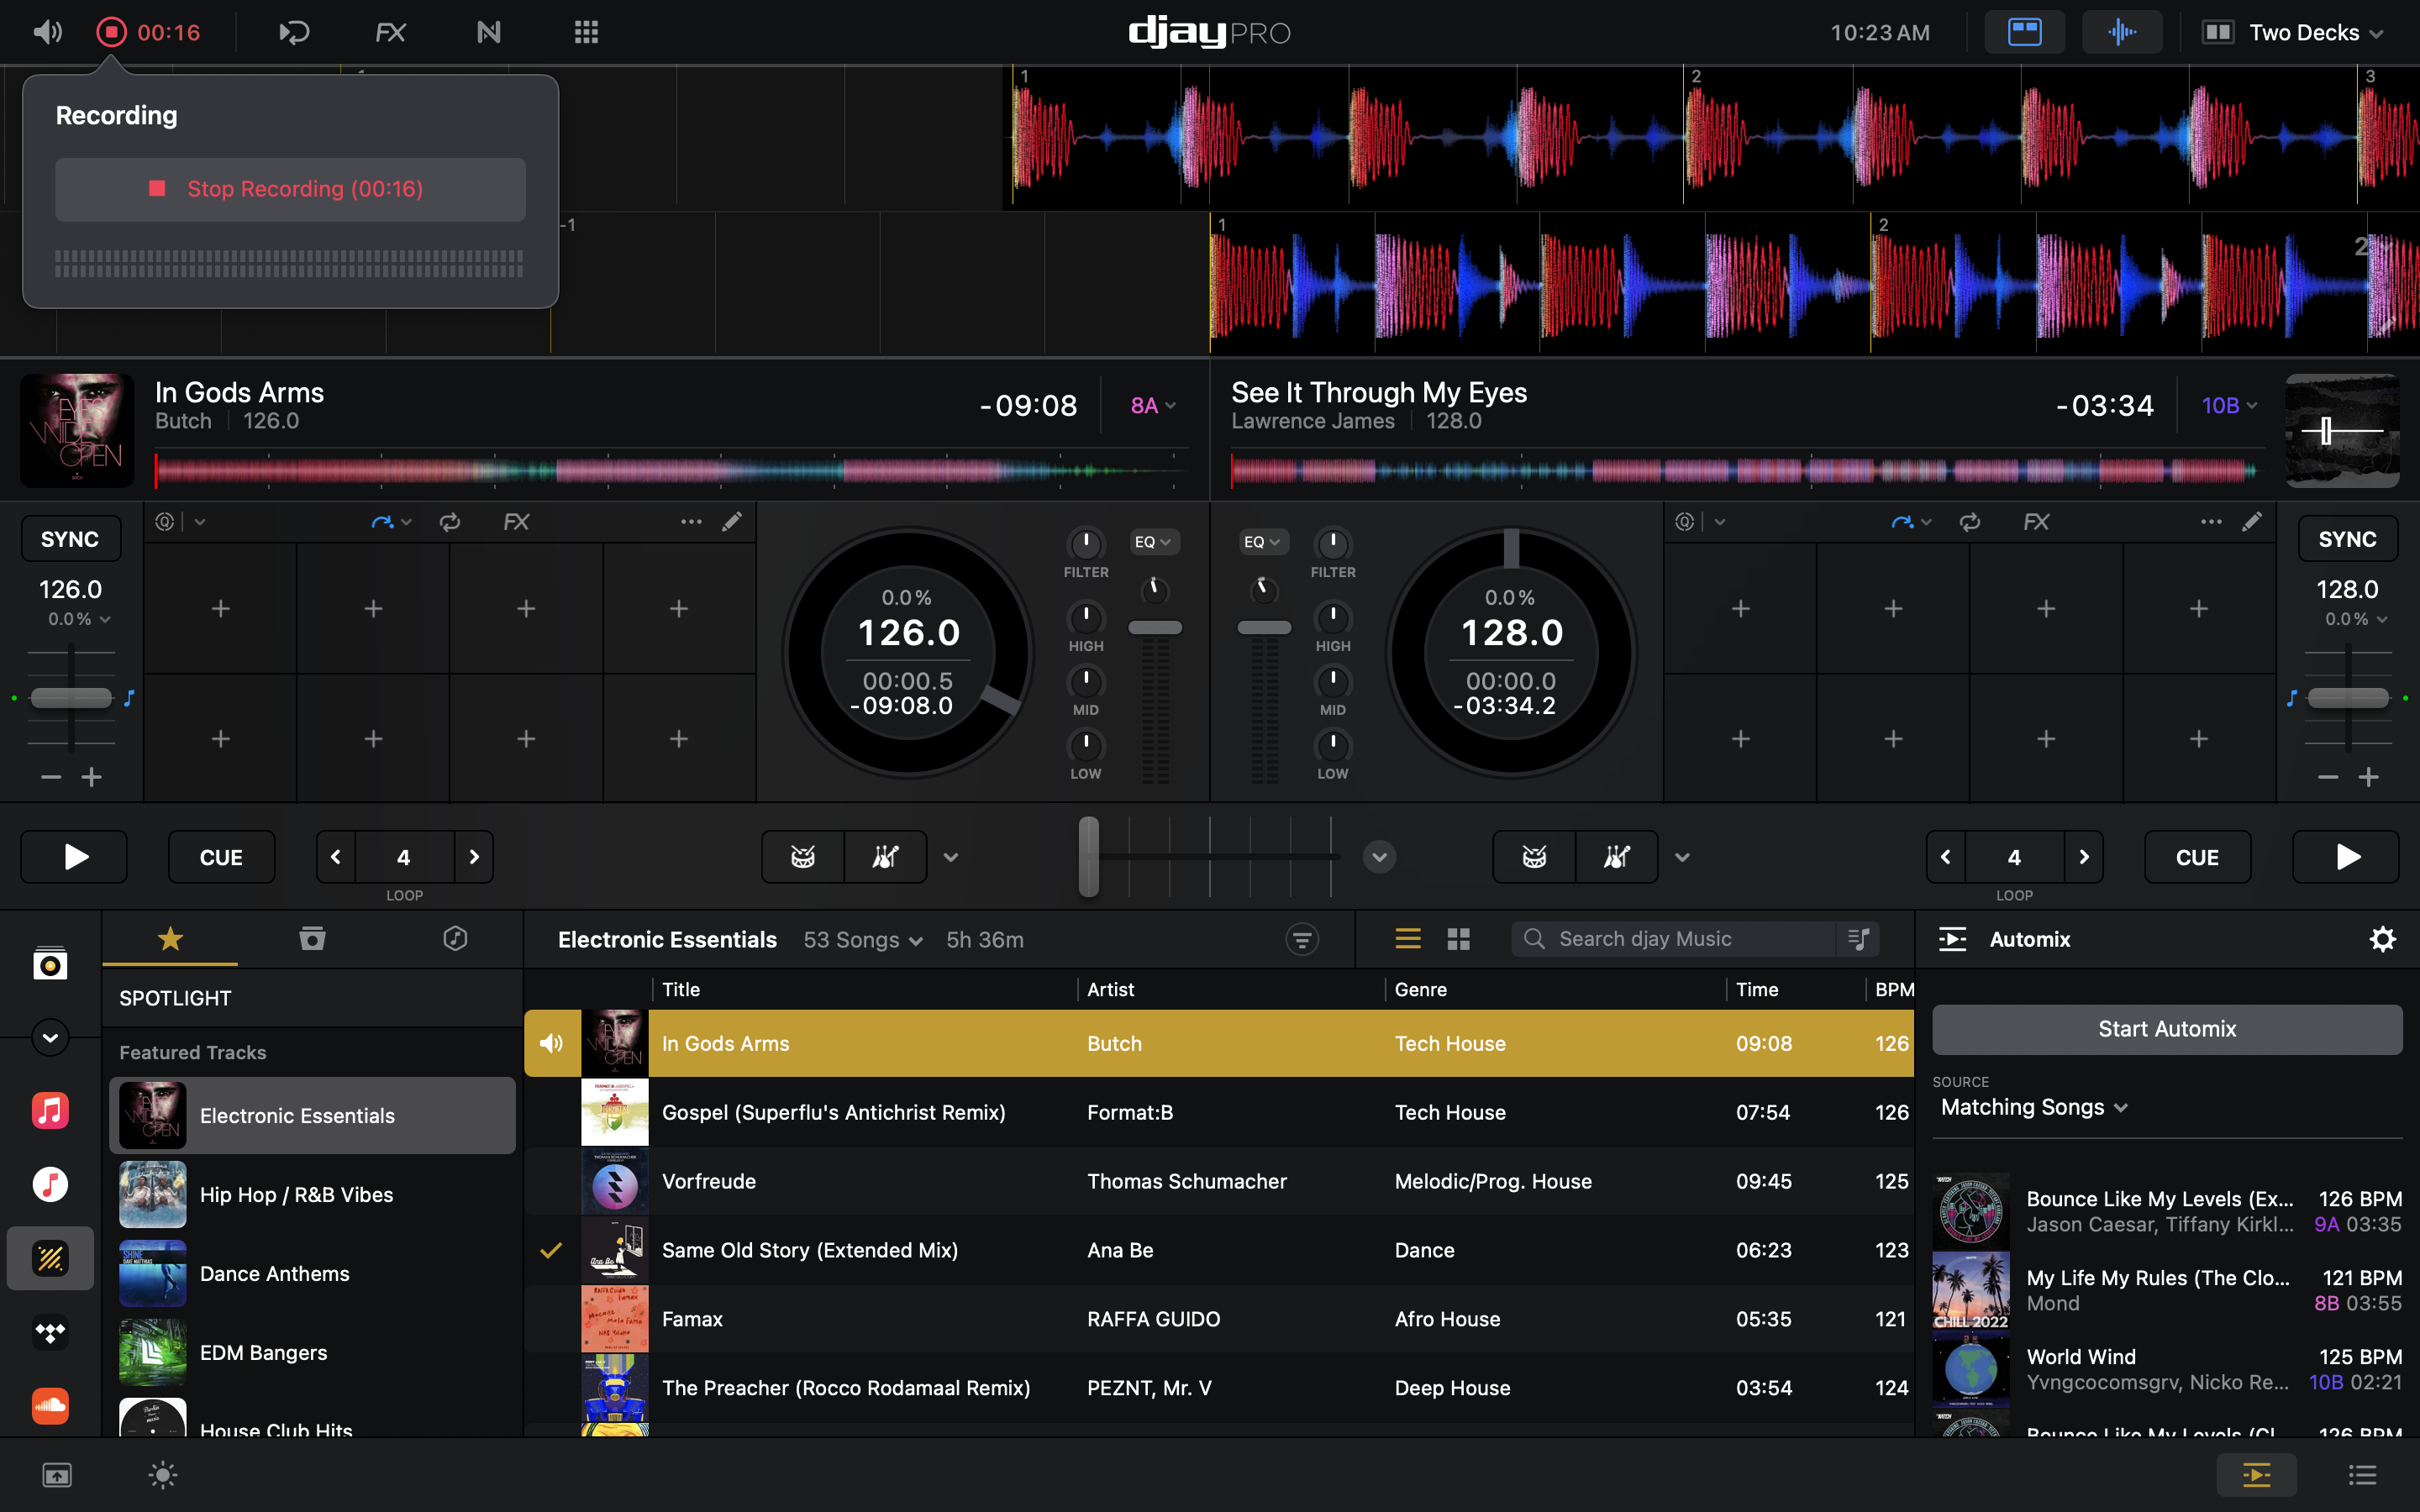The image size is (2420, 1512).
Task: Toggle the left deck loop icon
Action: [450, 521]
